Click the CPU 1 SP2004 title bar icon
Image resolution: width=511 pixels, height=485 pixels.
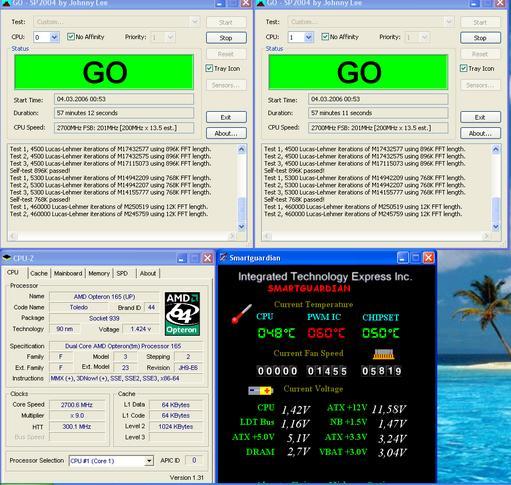[x=260, y=3]
